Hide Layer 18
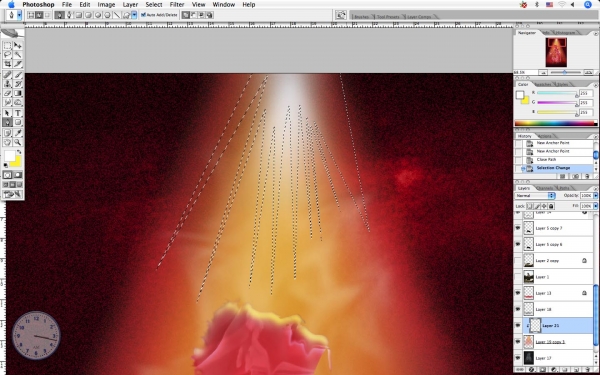 pos(518,309)
